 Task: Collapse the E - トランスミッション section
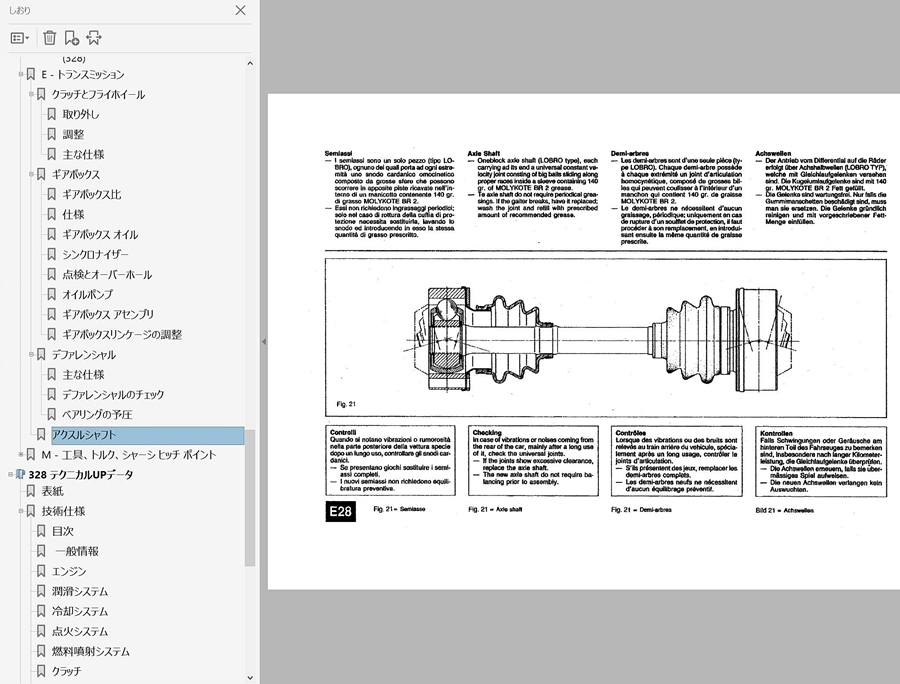[21, 74]
